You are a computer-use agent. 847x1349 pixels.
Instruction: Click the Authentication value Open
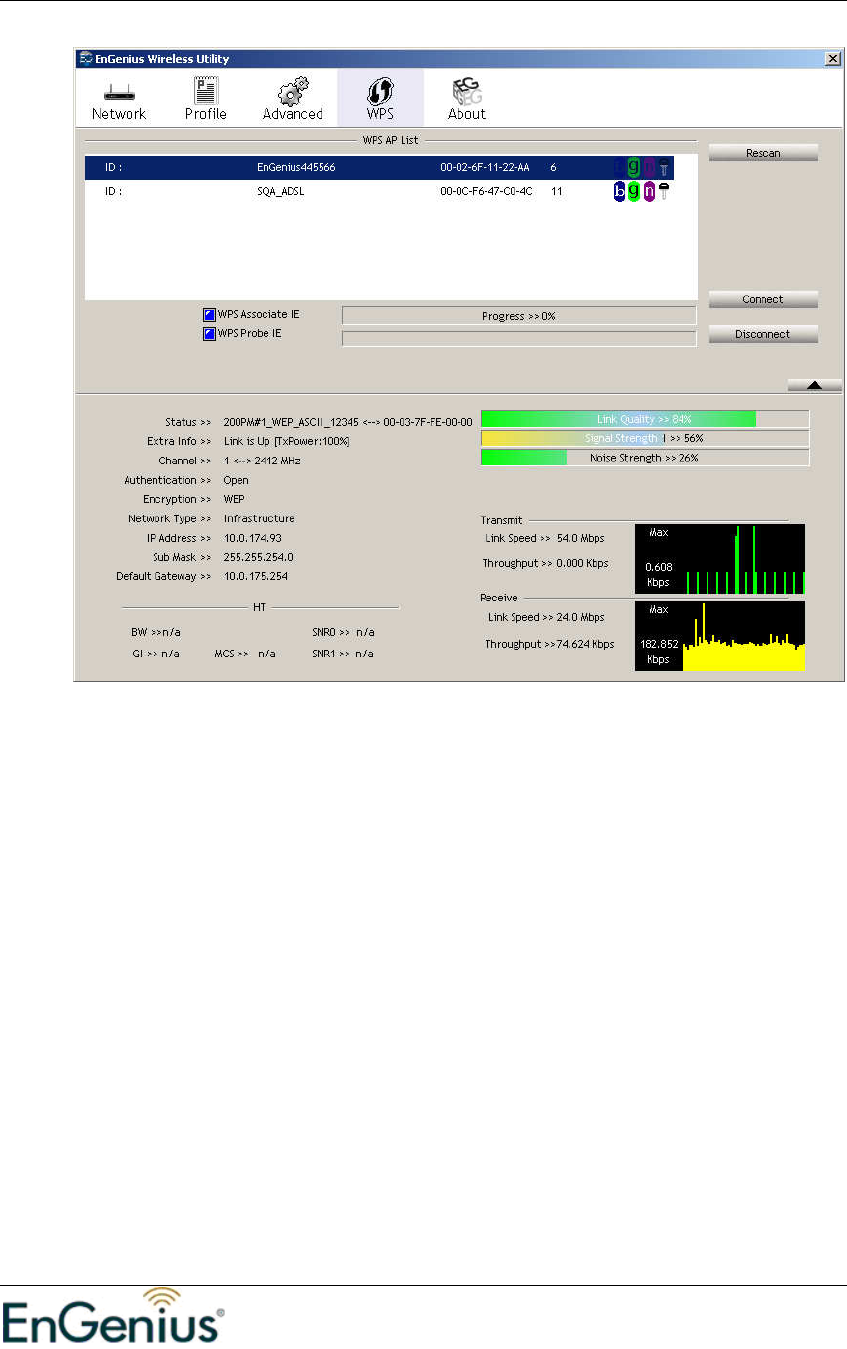coord(236,480)
